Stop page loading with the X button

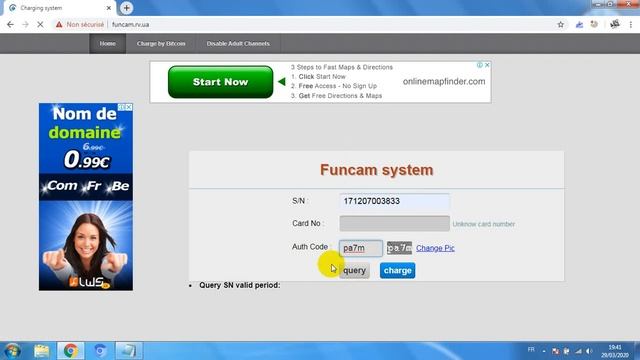tap(40, 24)
